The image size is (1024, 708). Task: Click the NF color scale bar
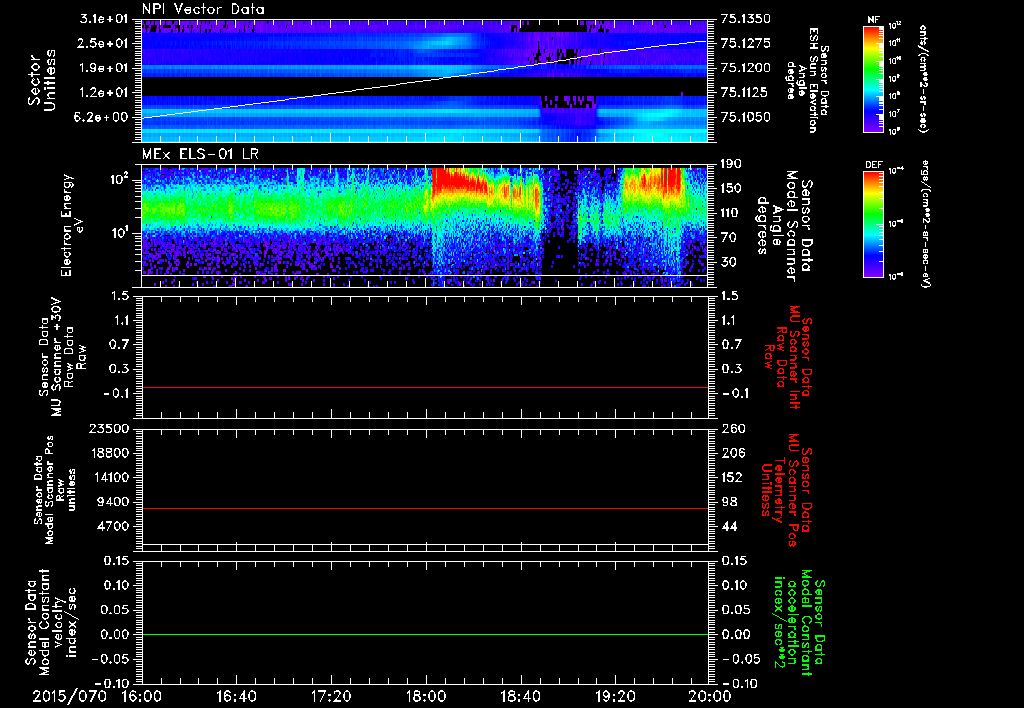tap(872, 78)
